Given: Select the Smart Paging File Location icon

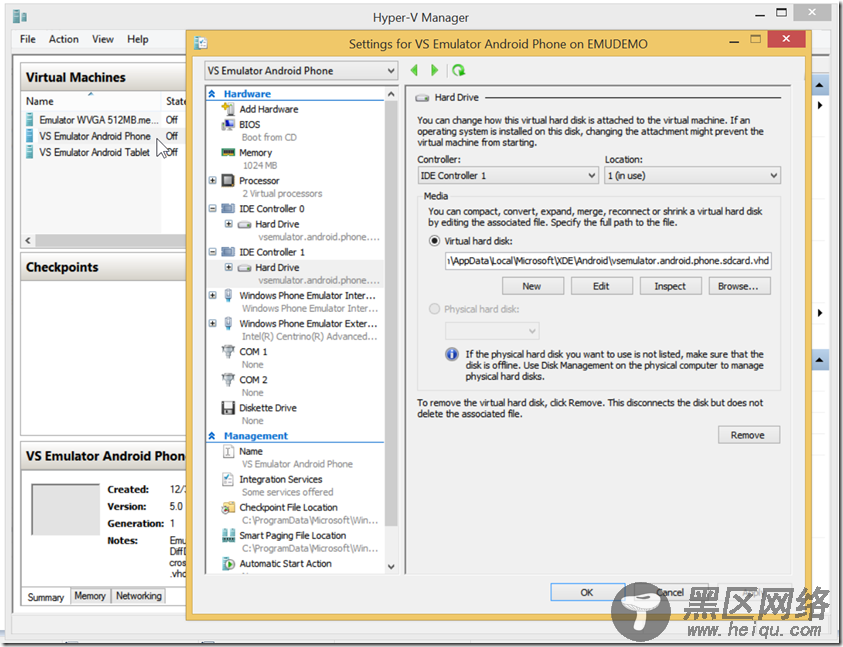Looking at the screenshot, I should pyautogui.click(x=228, y=535).
